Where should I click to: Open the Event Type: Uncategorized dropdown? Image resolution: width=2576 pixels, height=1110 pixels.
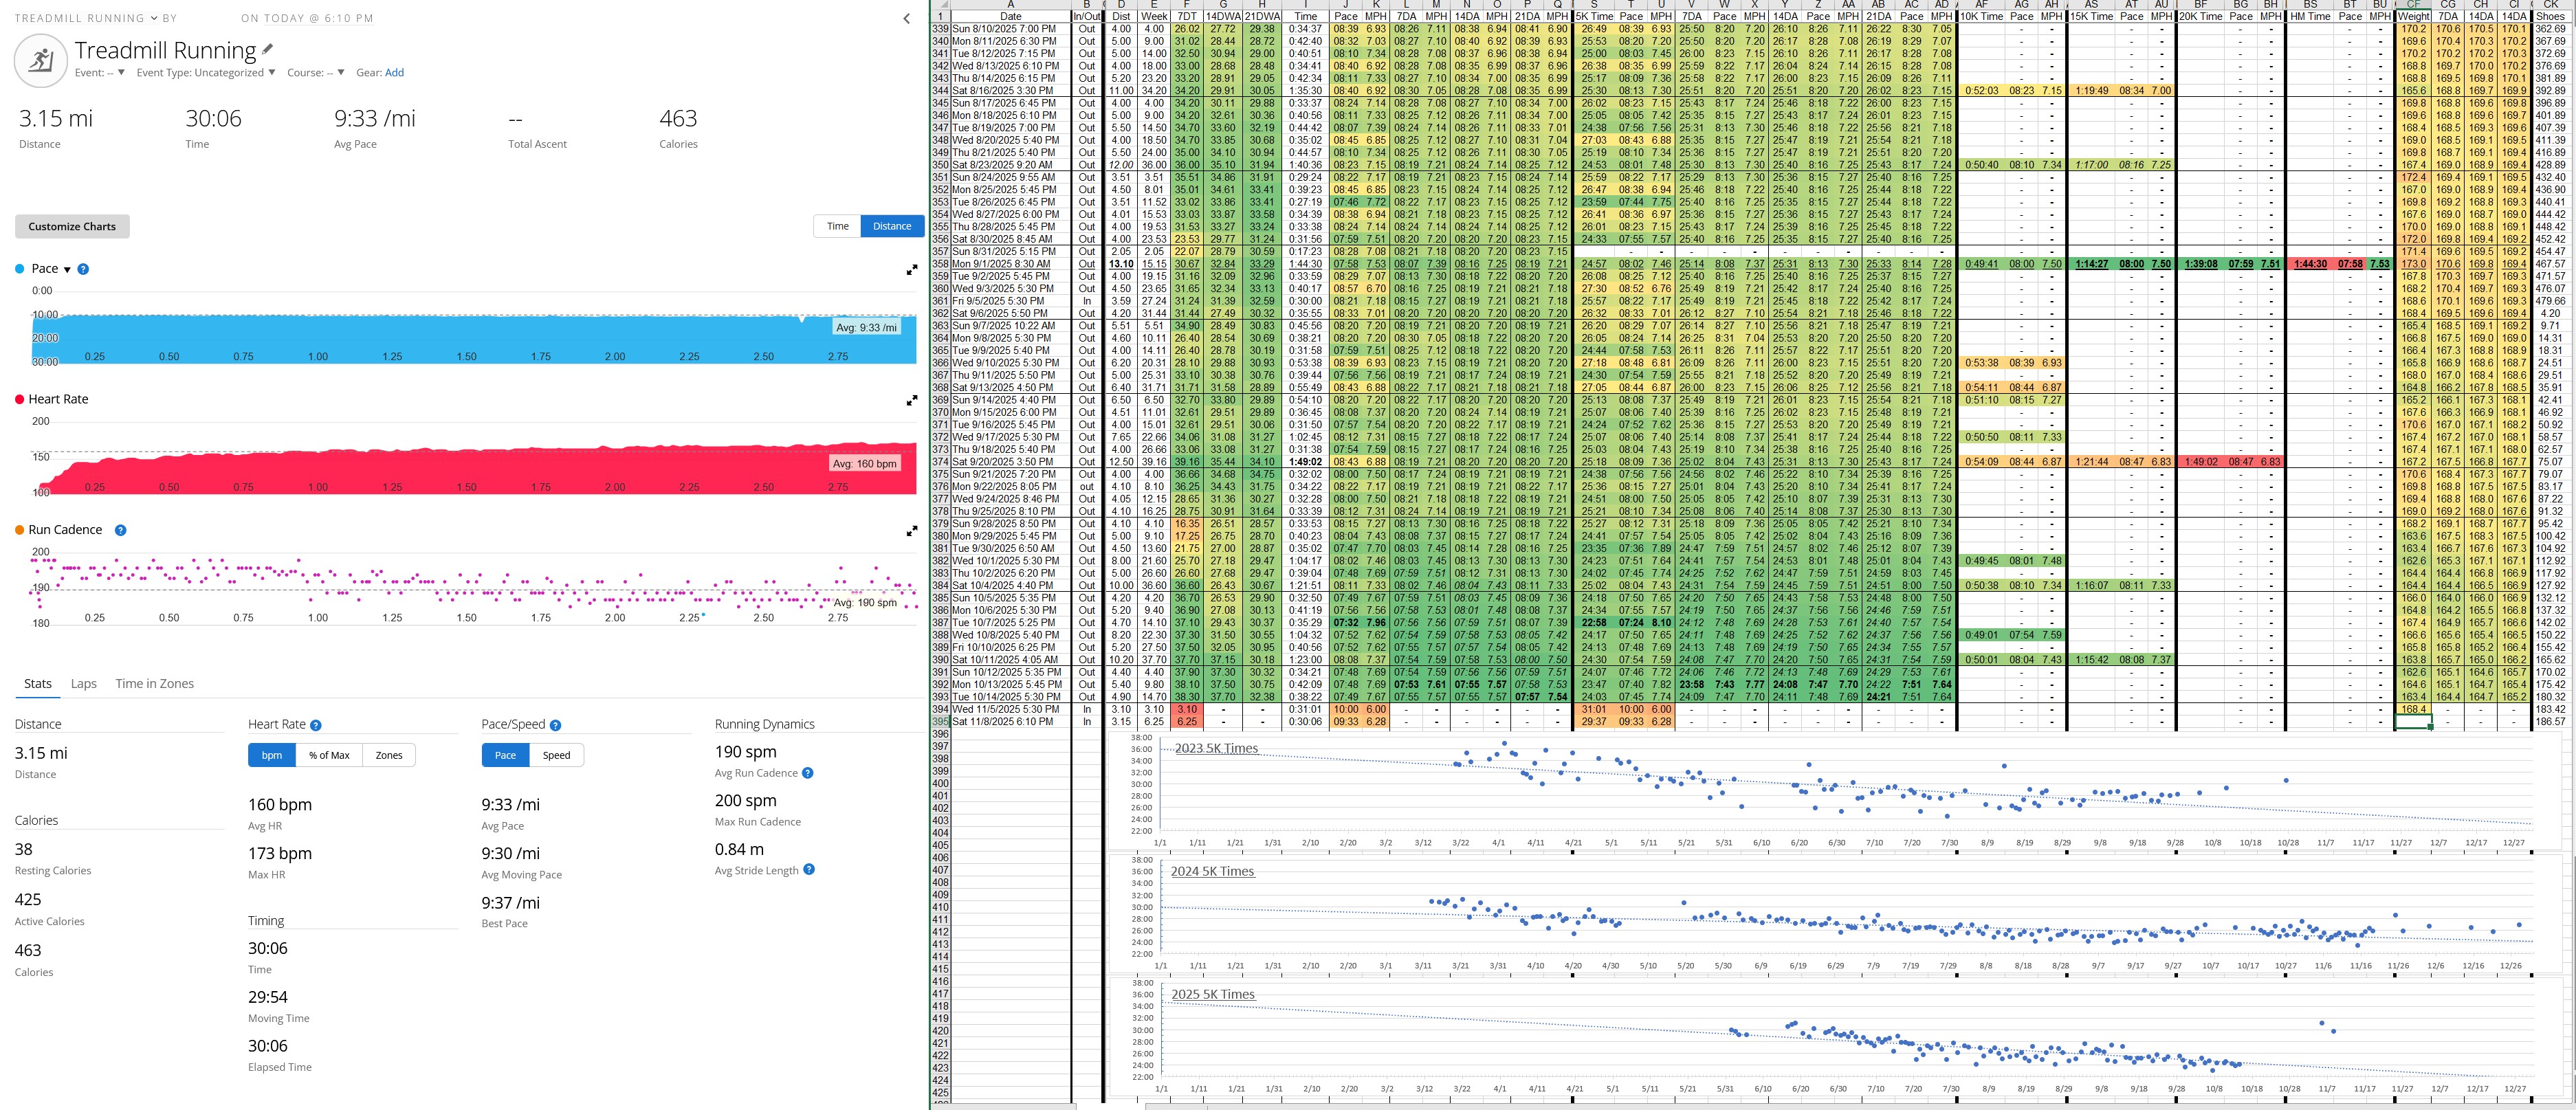coord(206,72)
